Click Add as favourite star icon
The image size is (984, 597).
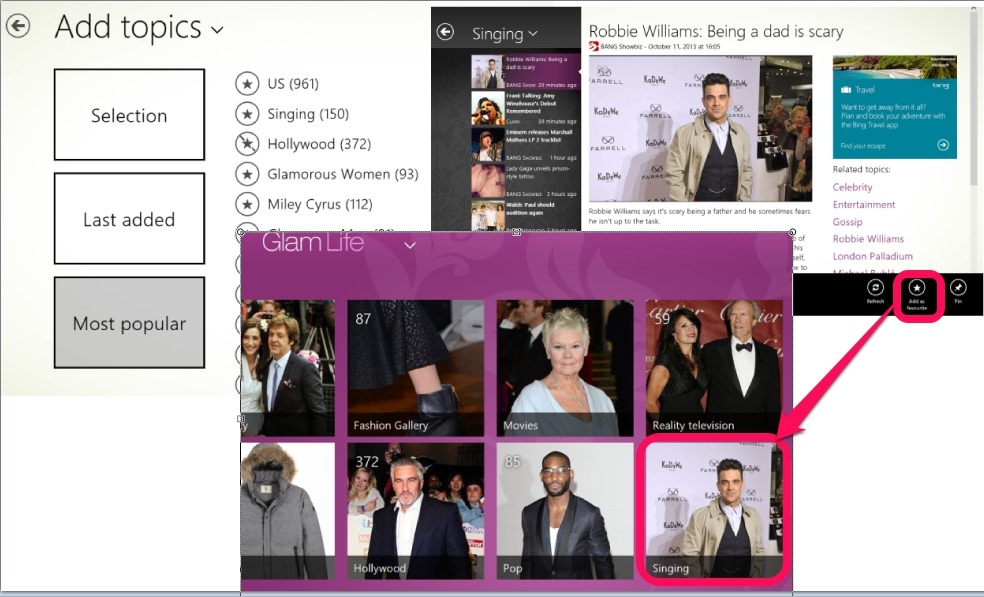point(917,288)
